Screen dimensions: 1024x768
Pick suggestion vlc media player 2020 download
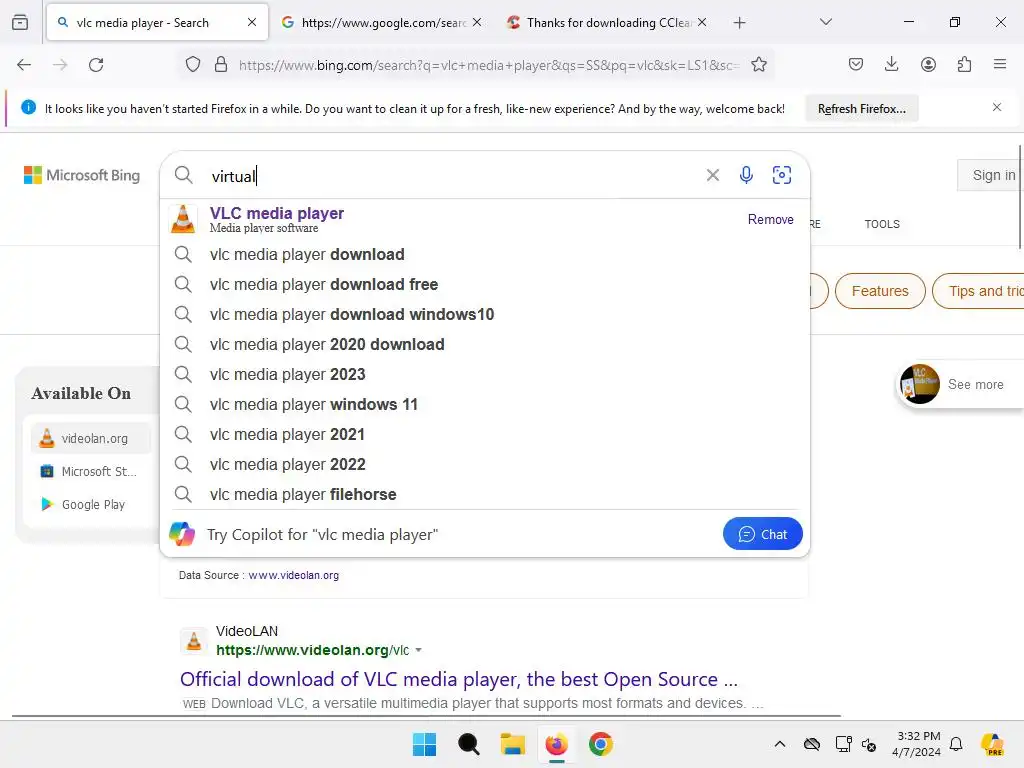point(485,344)
